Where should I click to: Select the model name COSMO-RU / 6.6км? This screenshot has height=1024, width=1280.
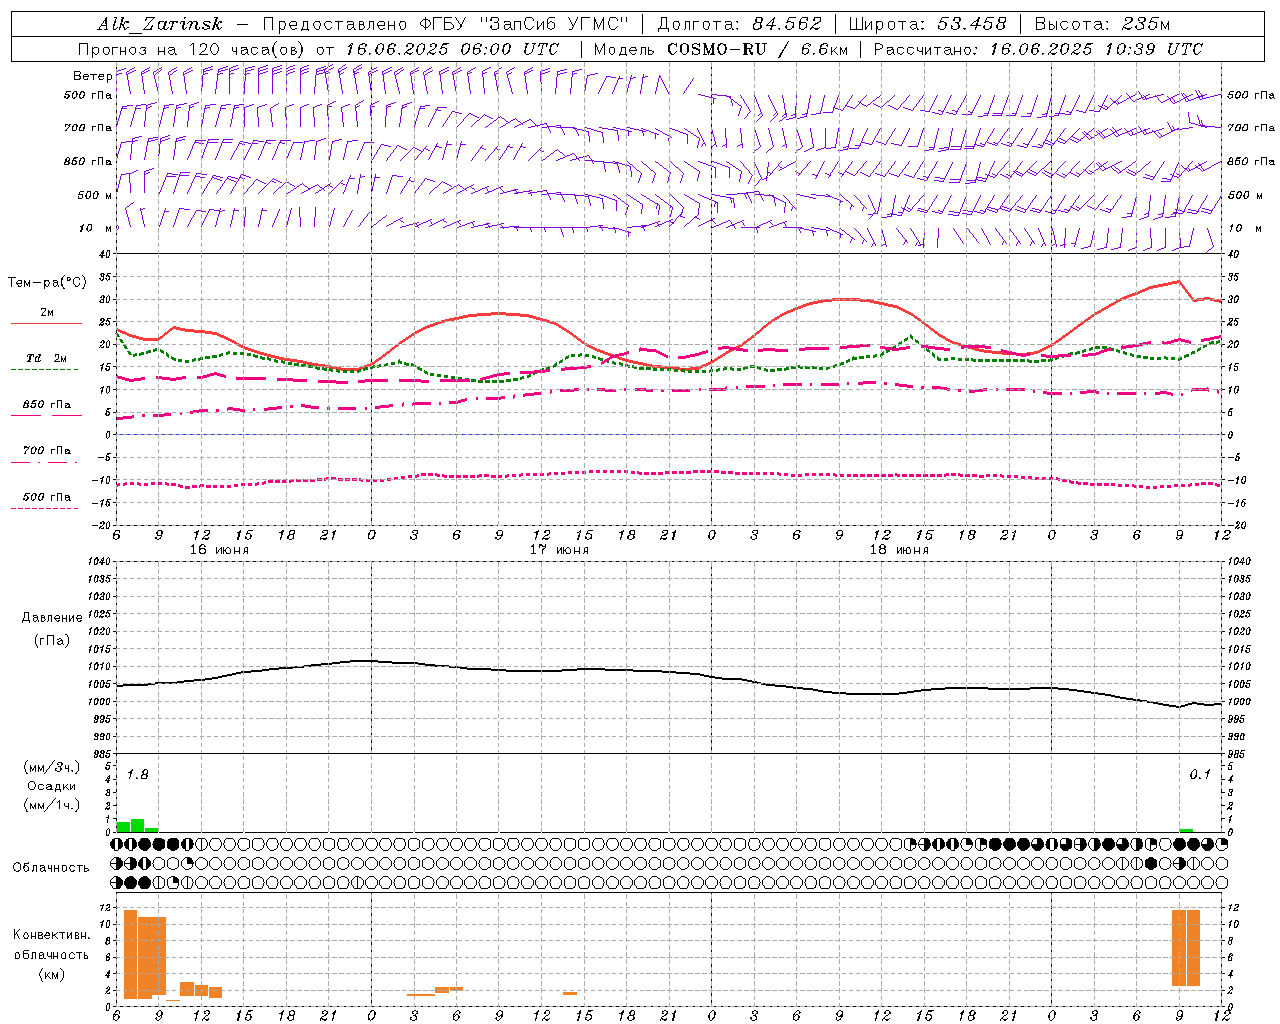click(x=757, y=49)
